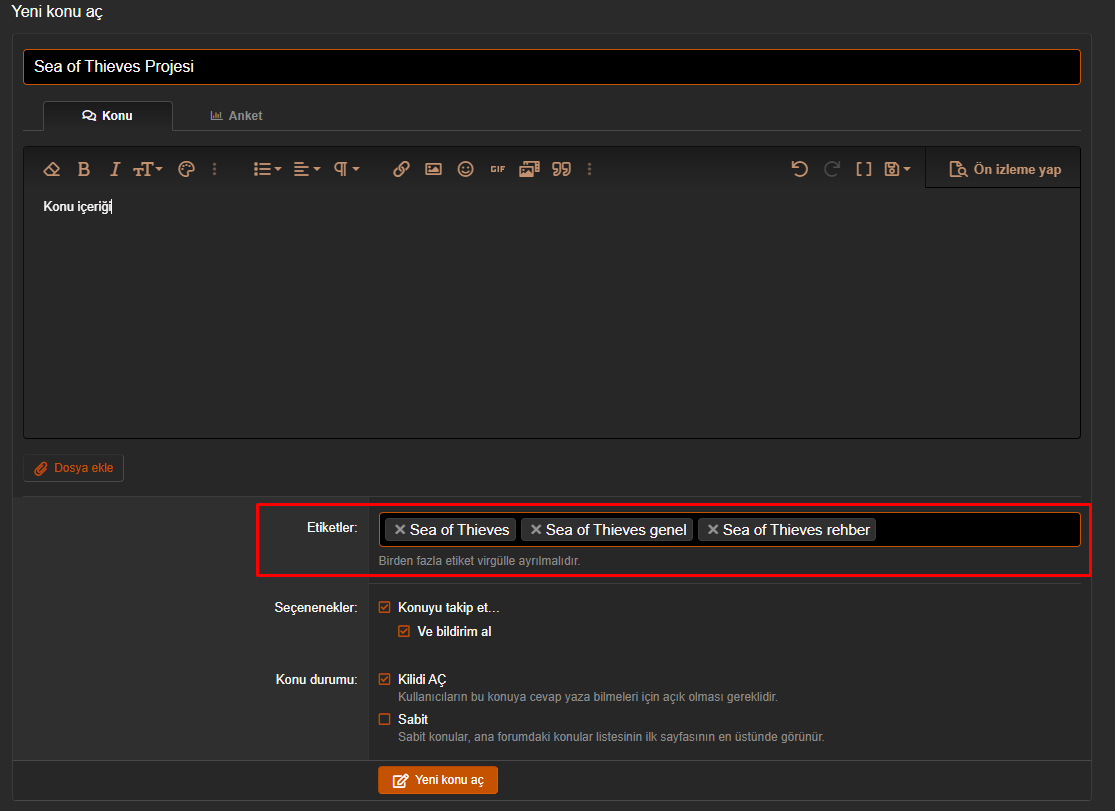Open the paragraph format dropdown
This screenshot has height=811, width=1115.
tap(347, 169)
